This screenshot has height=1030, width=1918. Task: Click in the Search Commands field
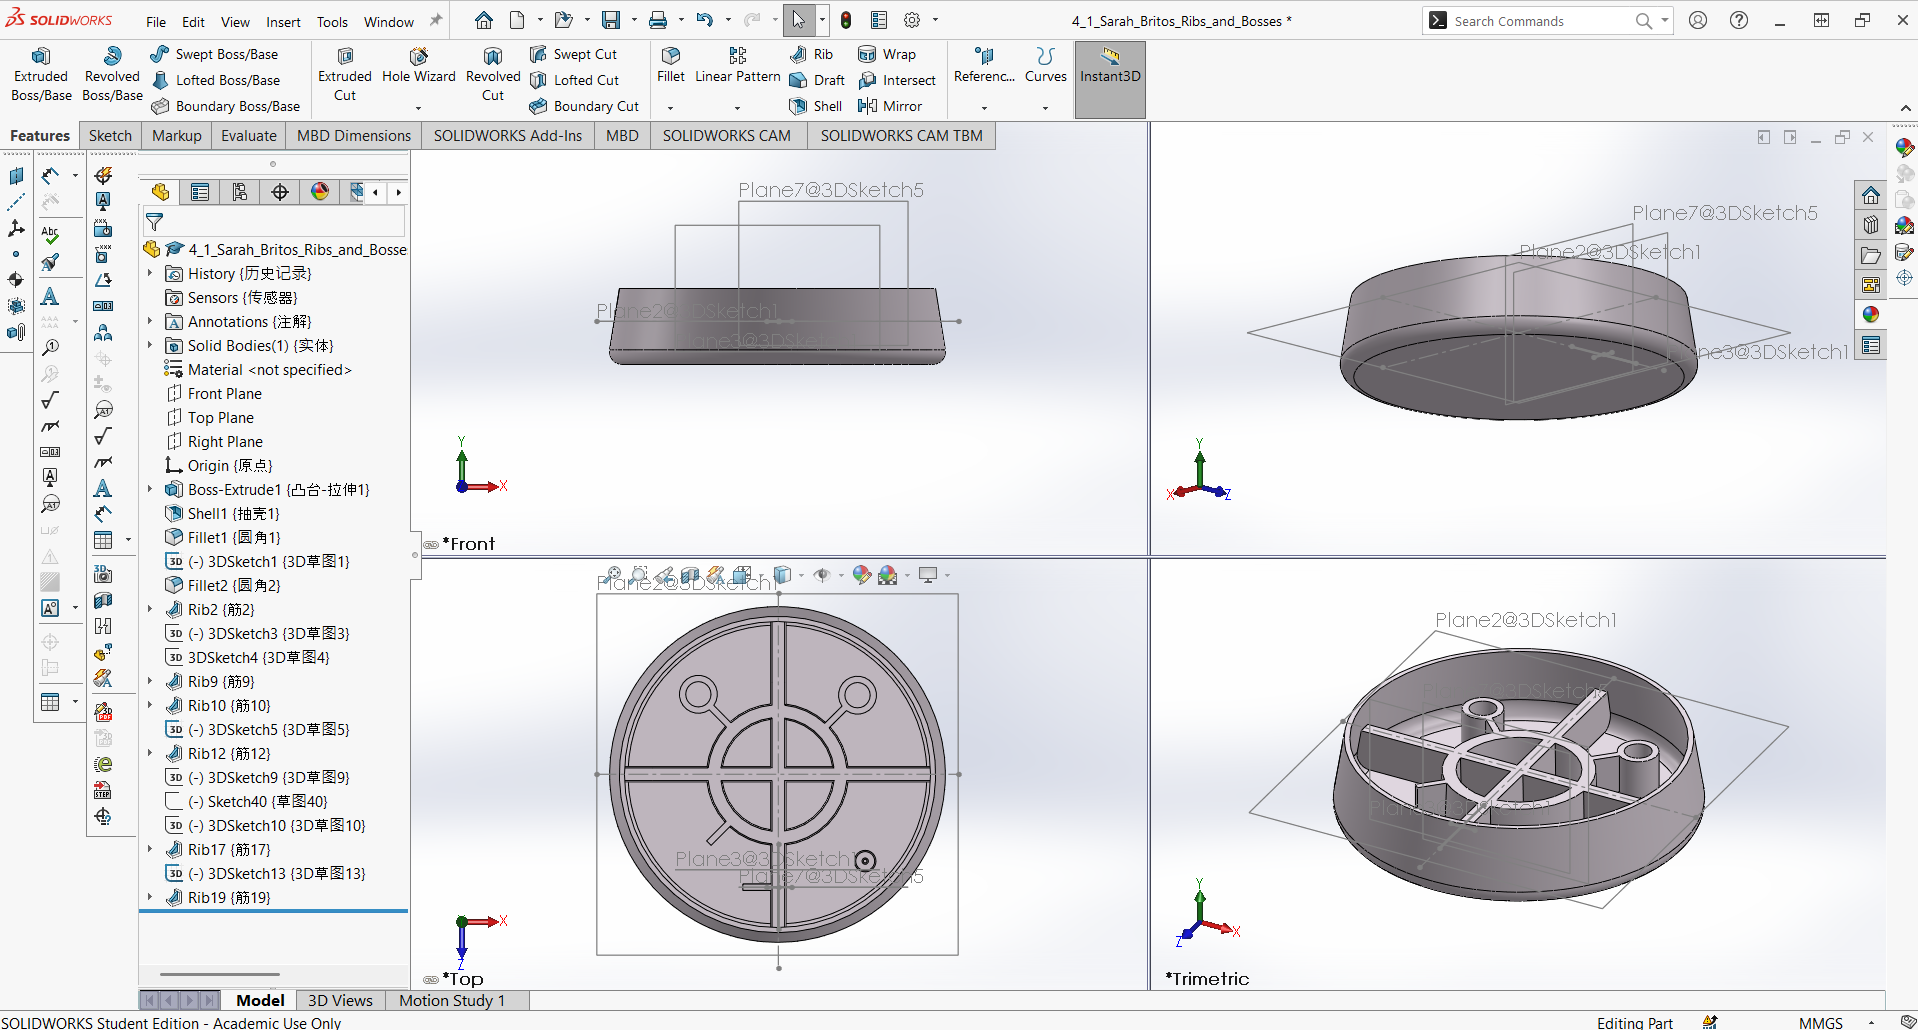point(1540,21)
